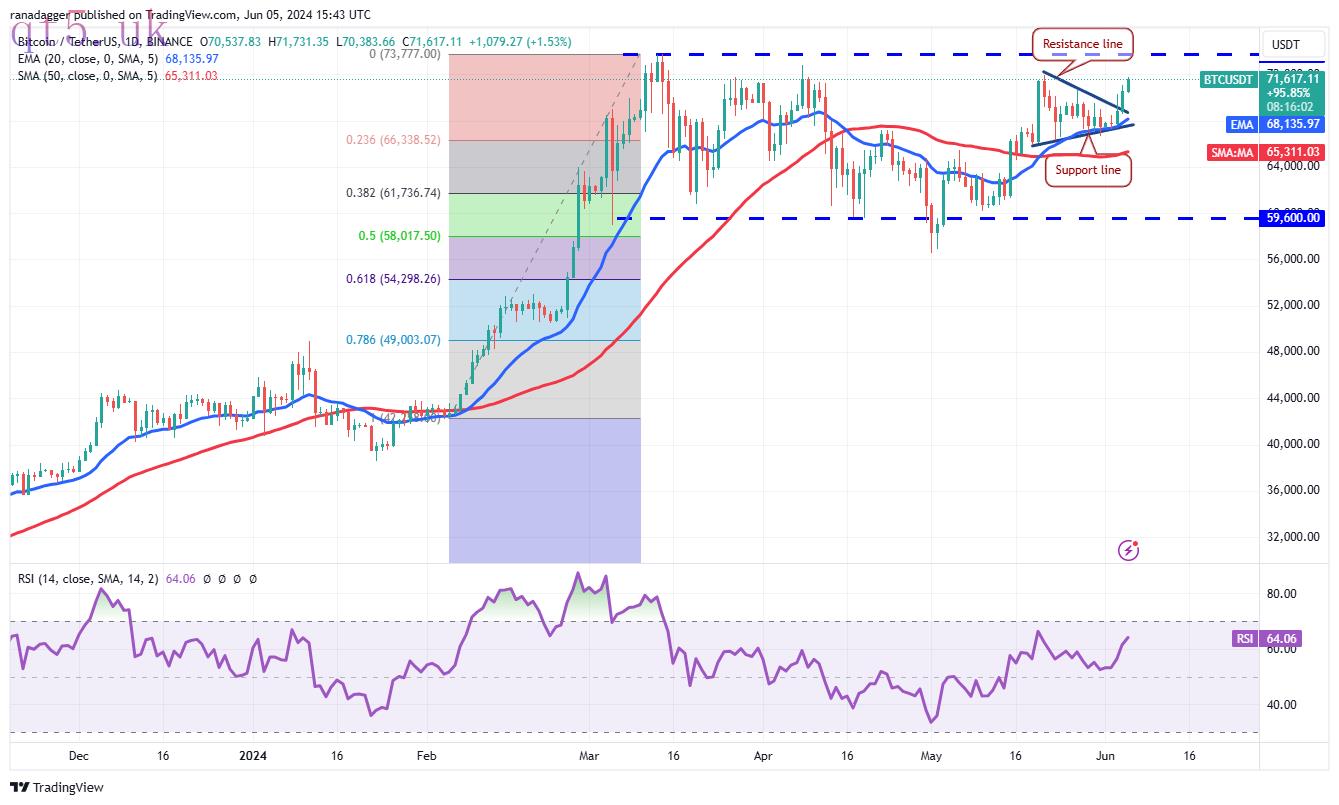Click the 40,000.00 price axis label
Image resolution: width=1339 pixels, height=805 pixels.
(1293, 444)
